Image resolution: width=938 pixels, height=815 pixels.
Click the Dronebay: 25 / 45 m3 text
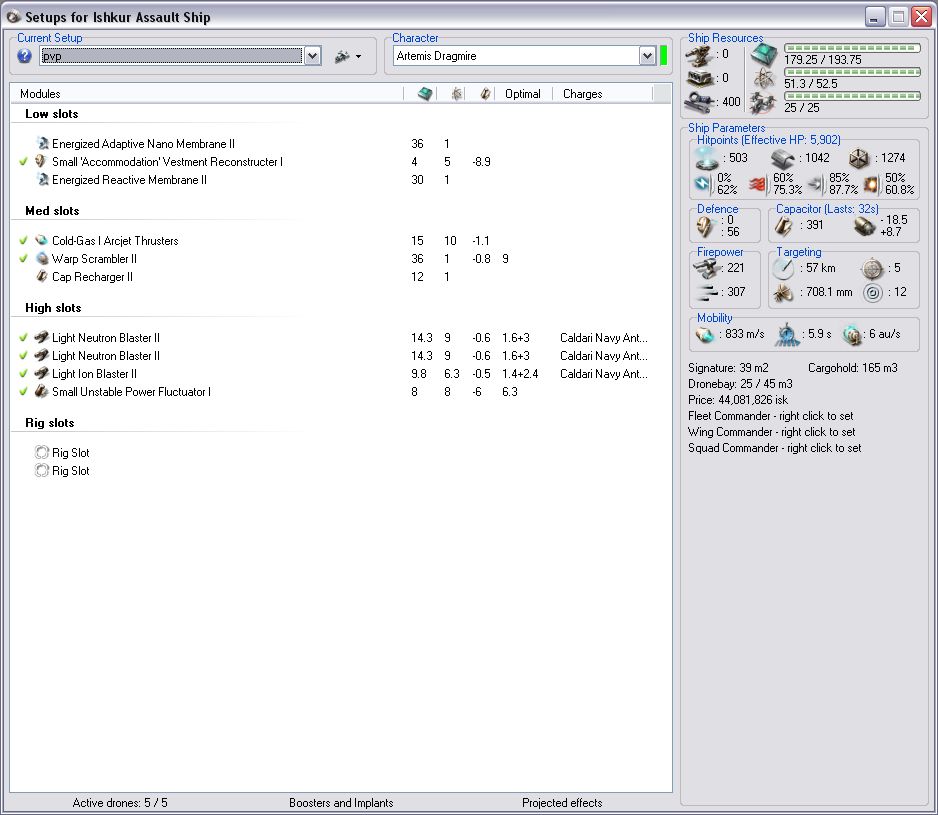click(740, 384)
